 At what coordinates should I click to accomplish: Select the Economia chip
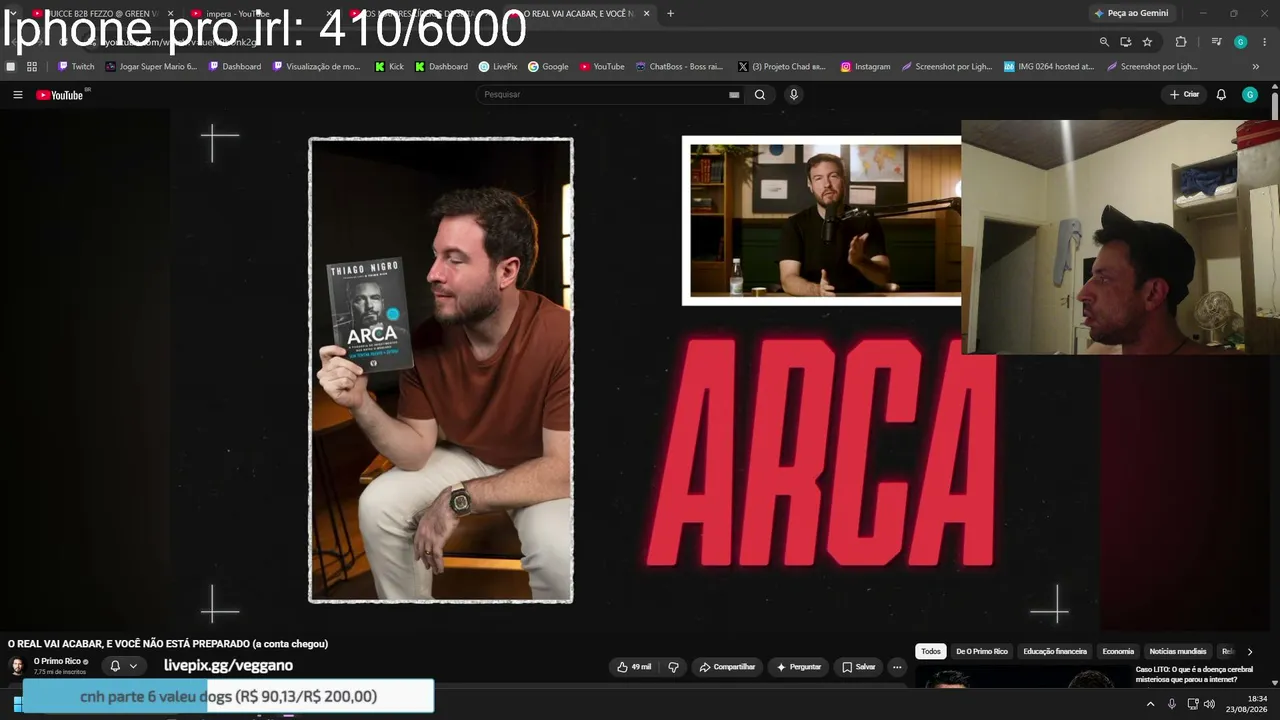(x=1118, y=652)
